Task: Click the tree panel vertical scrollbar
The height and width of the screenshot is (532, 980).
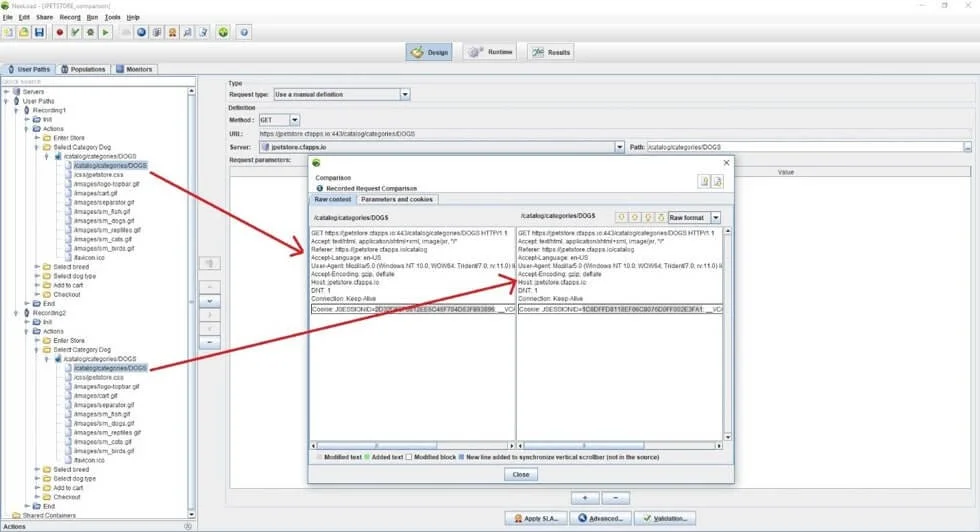Action: tap(191, 303)
